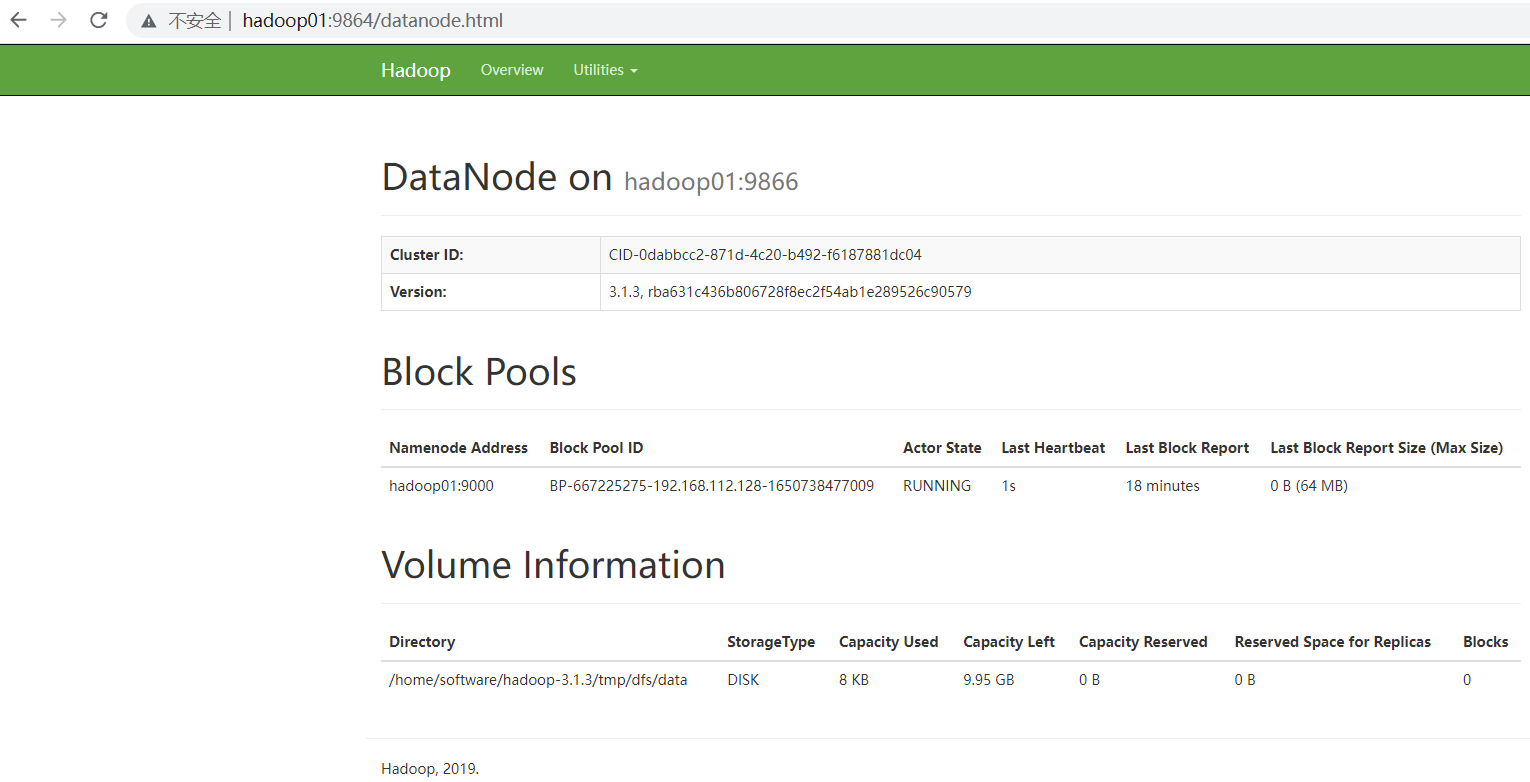Click the hadoop01:9000 namenode address cell
The width and height of the screenshot is (1530, 782).
click(x=441, y=486)
